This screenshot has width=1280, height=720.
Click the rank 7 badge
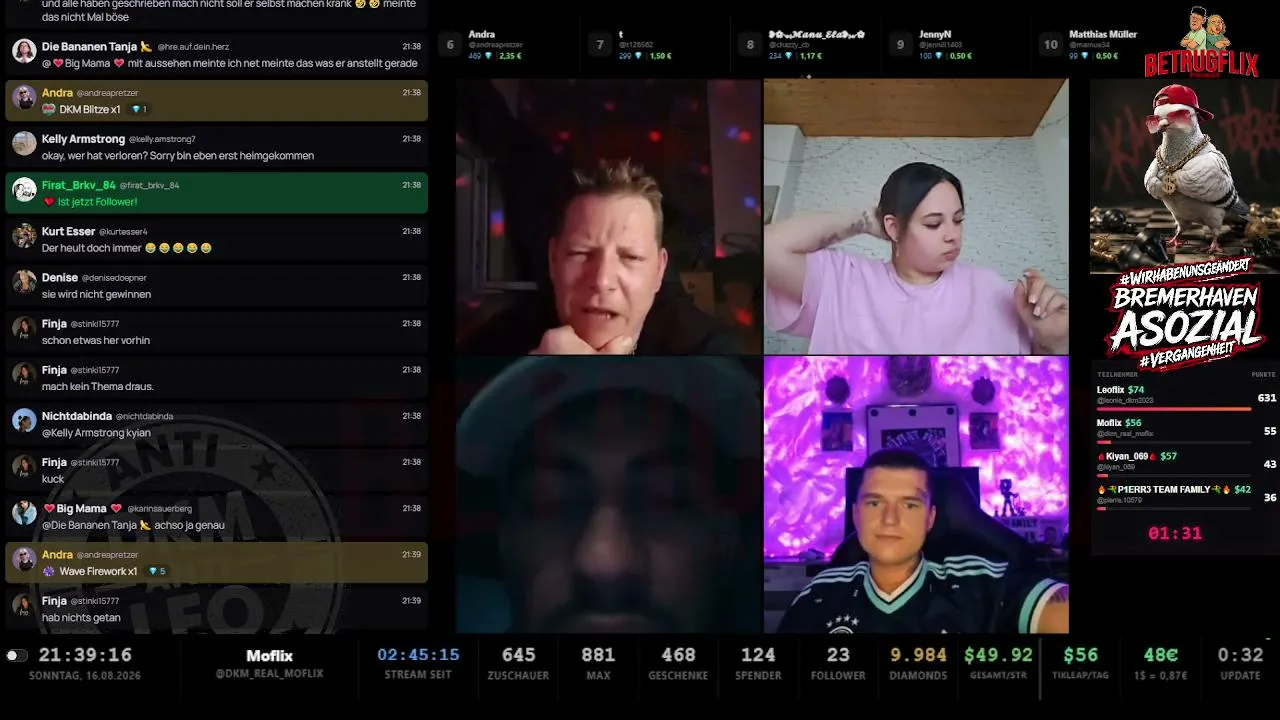[600, 45]
